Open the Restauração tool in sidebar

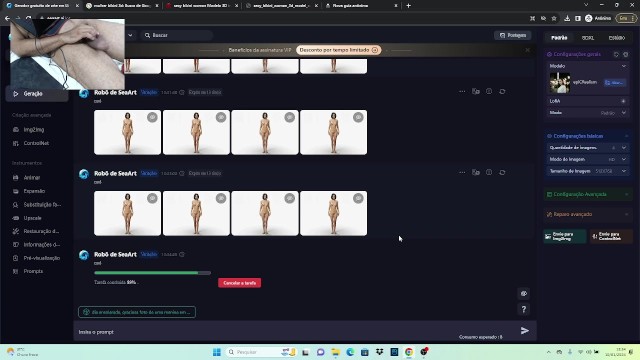[36, 231]
